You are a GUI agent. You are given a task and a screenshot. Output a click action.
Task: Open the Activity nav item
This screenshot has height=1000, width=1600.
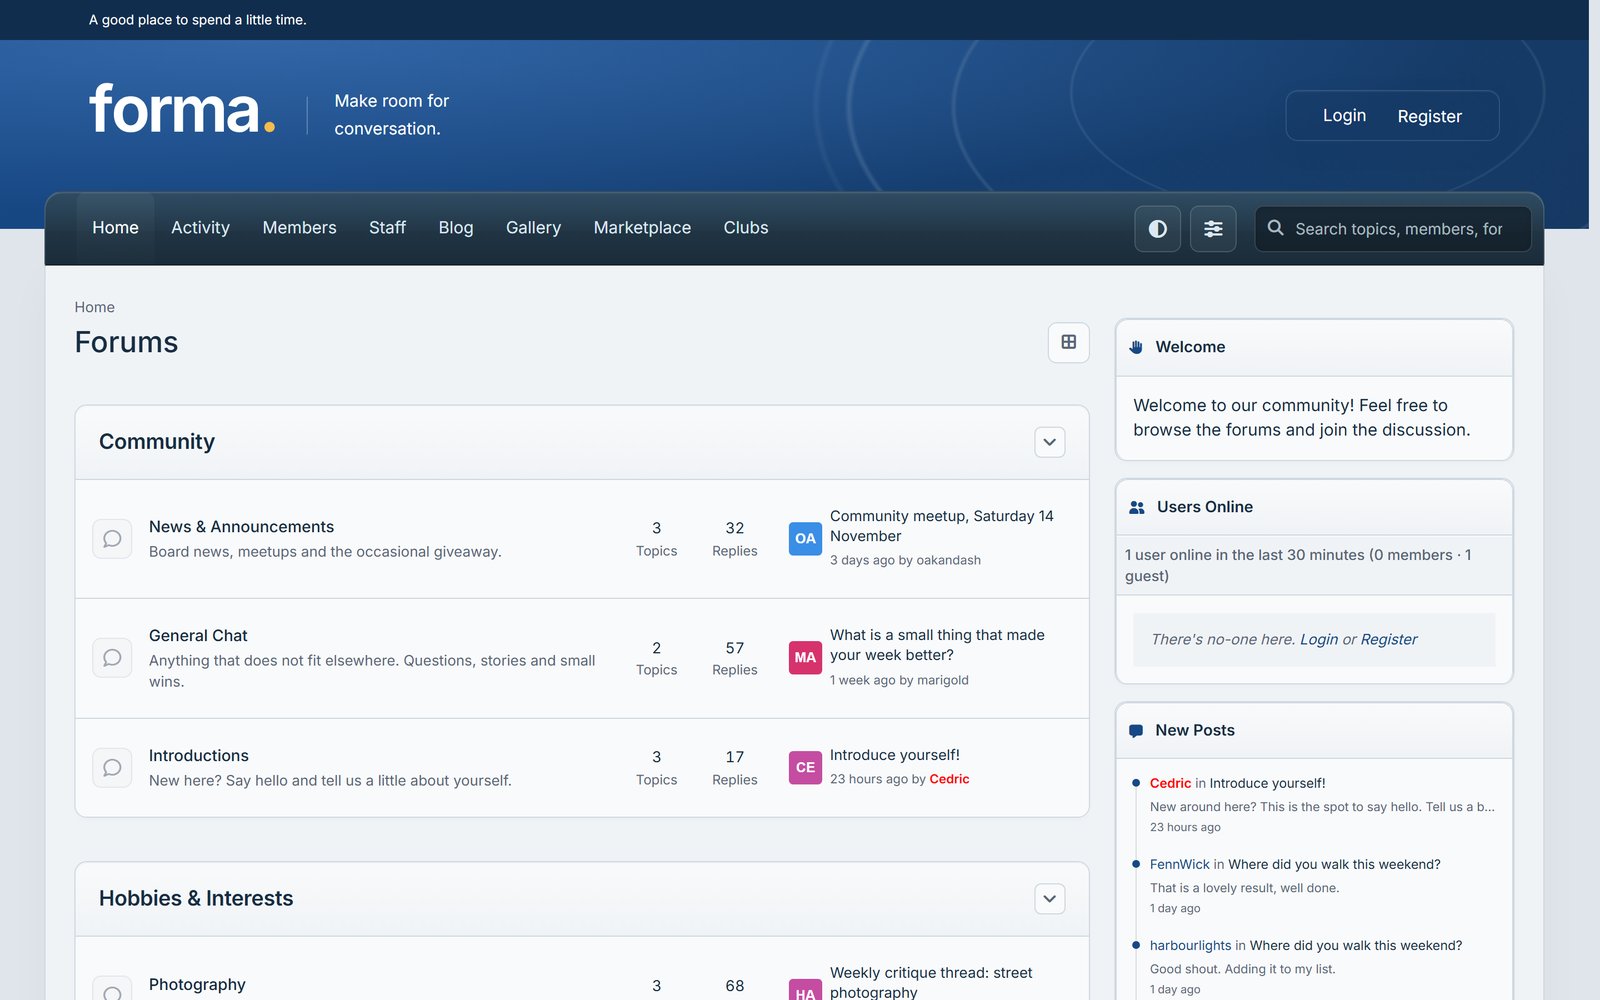(200, 228)
